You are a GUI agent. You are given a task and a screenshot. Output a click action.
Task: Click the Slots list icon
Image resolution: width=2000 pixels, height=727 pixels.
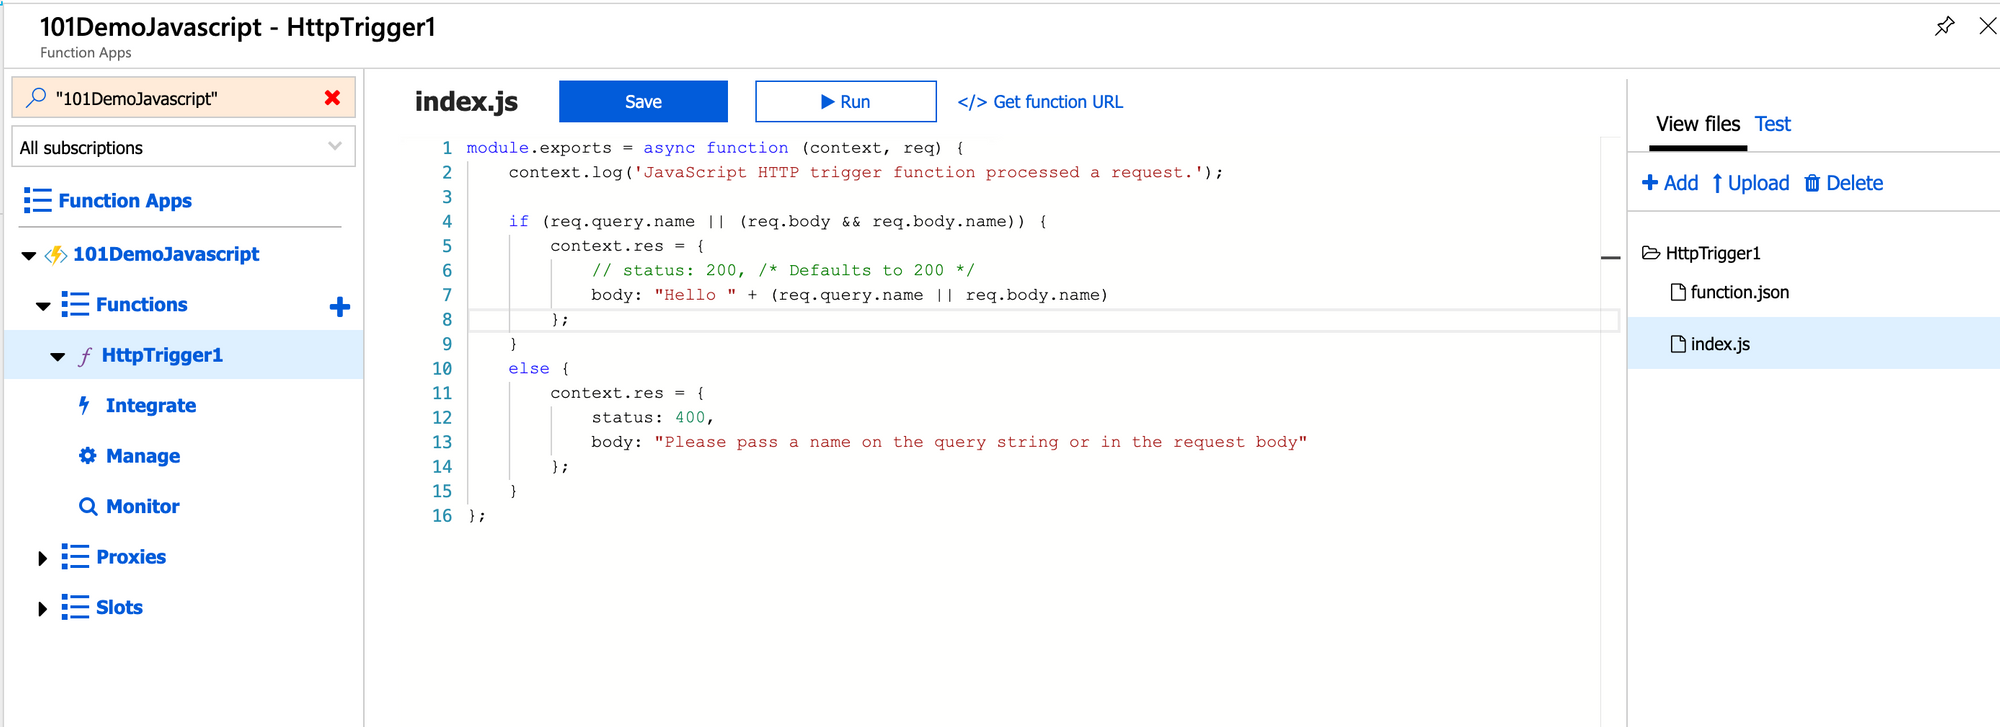pos(75,607)
